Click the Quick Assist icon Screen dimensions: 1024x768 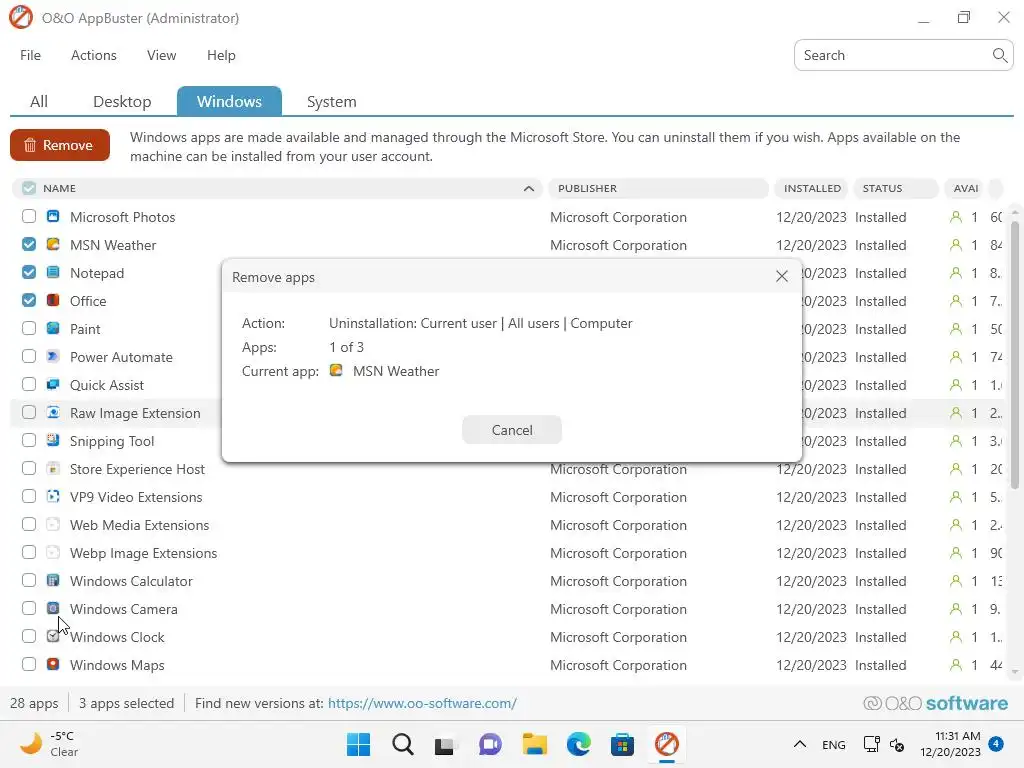point(53,385)
